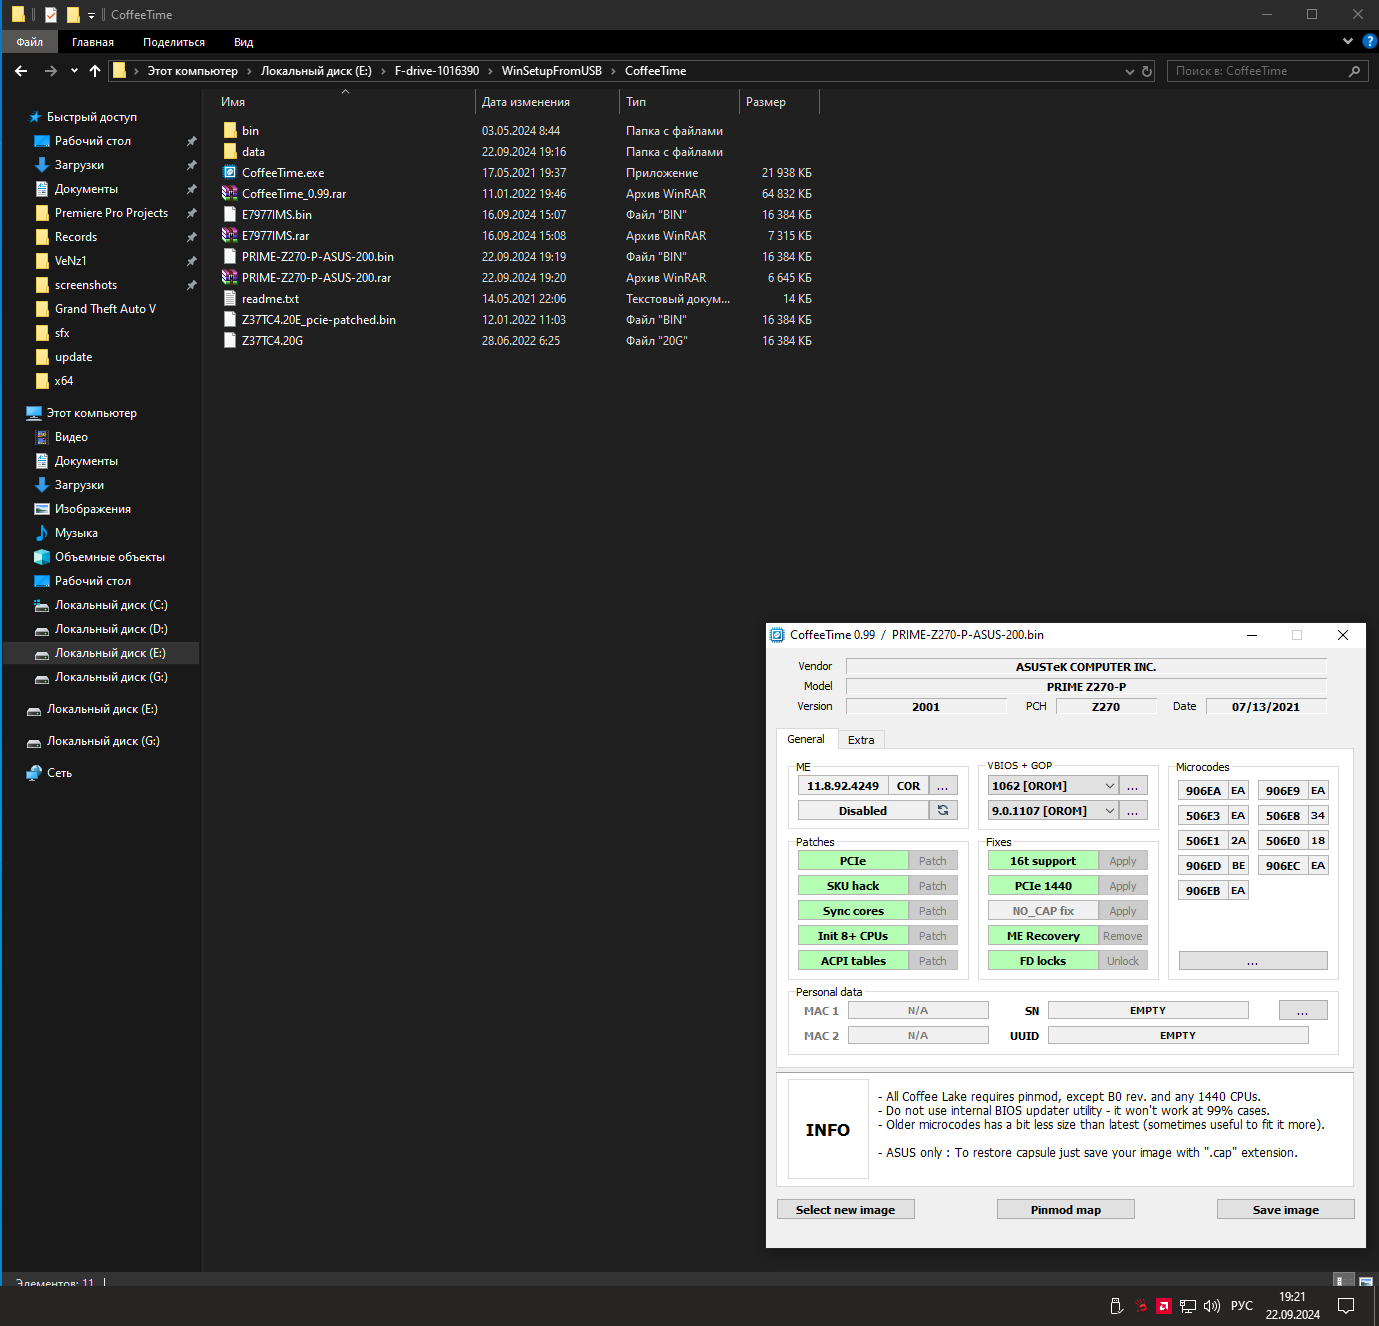The image size is (1379, 1326).
Task: Select the Z37TC4.20E_pcie-patched.bin file
Action: [319, 320]
